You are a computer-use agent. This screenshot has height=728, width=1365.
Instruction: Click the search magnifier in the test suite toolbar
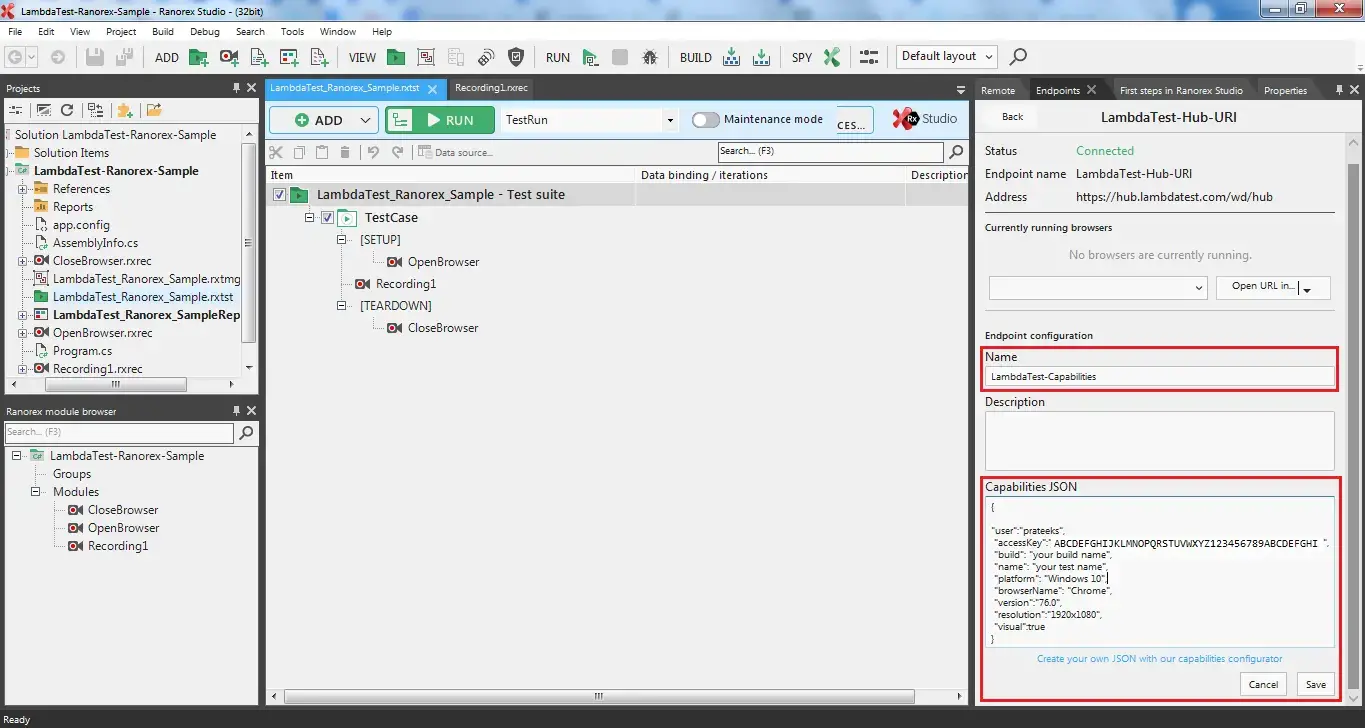coord(955,152)
